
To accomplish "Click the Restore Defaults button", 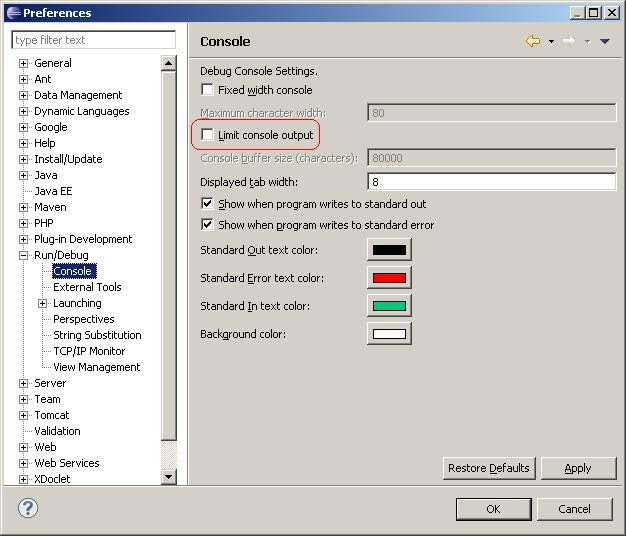I will tap(489, 468).
